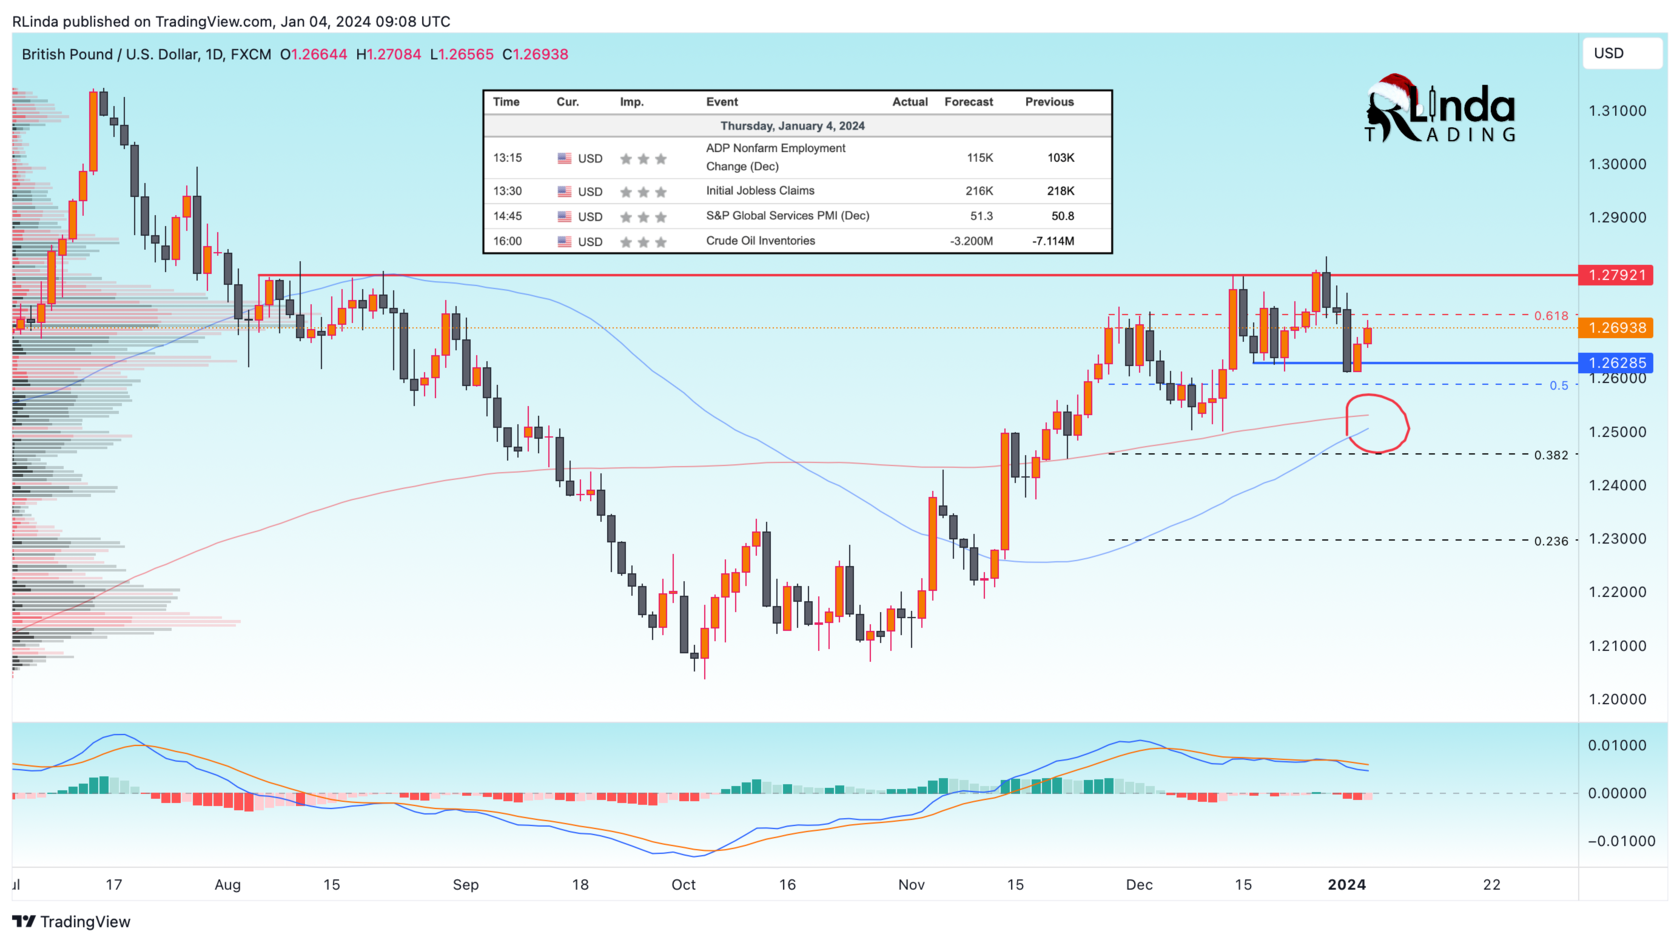Click the 1.20000 price axis value

[x=1617, y=699]
